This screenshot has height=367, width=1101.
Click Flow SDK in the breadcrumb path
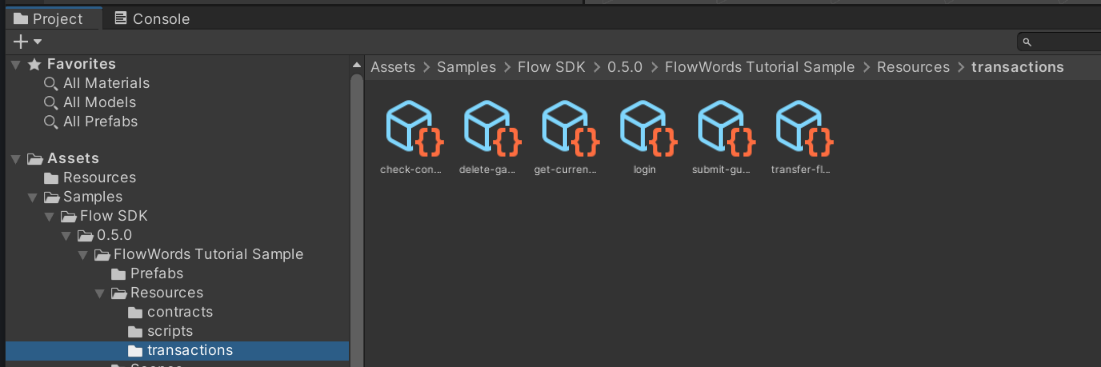(552, 67)
